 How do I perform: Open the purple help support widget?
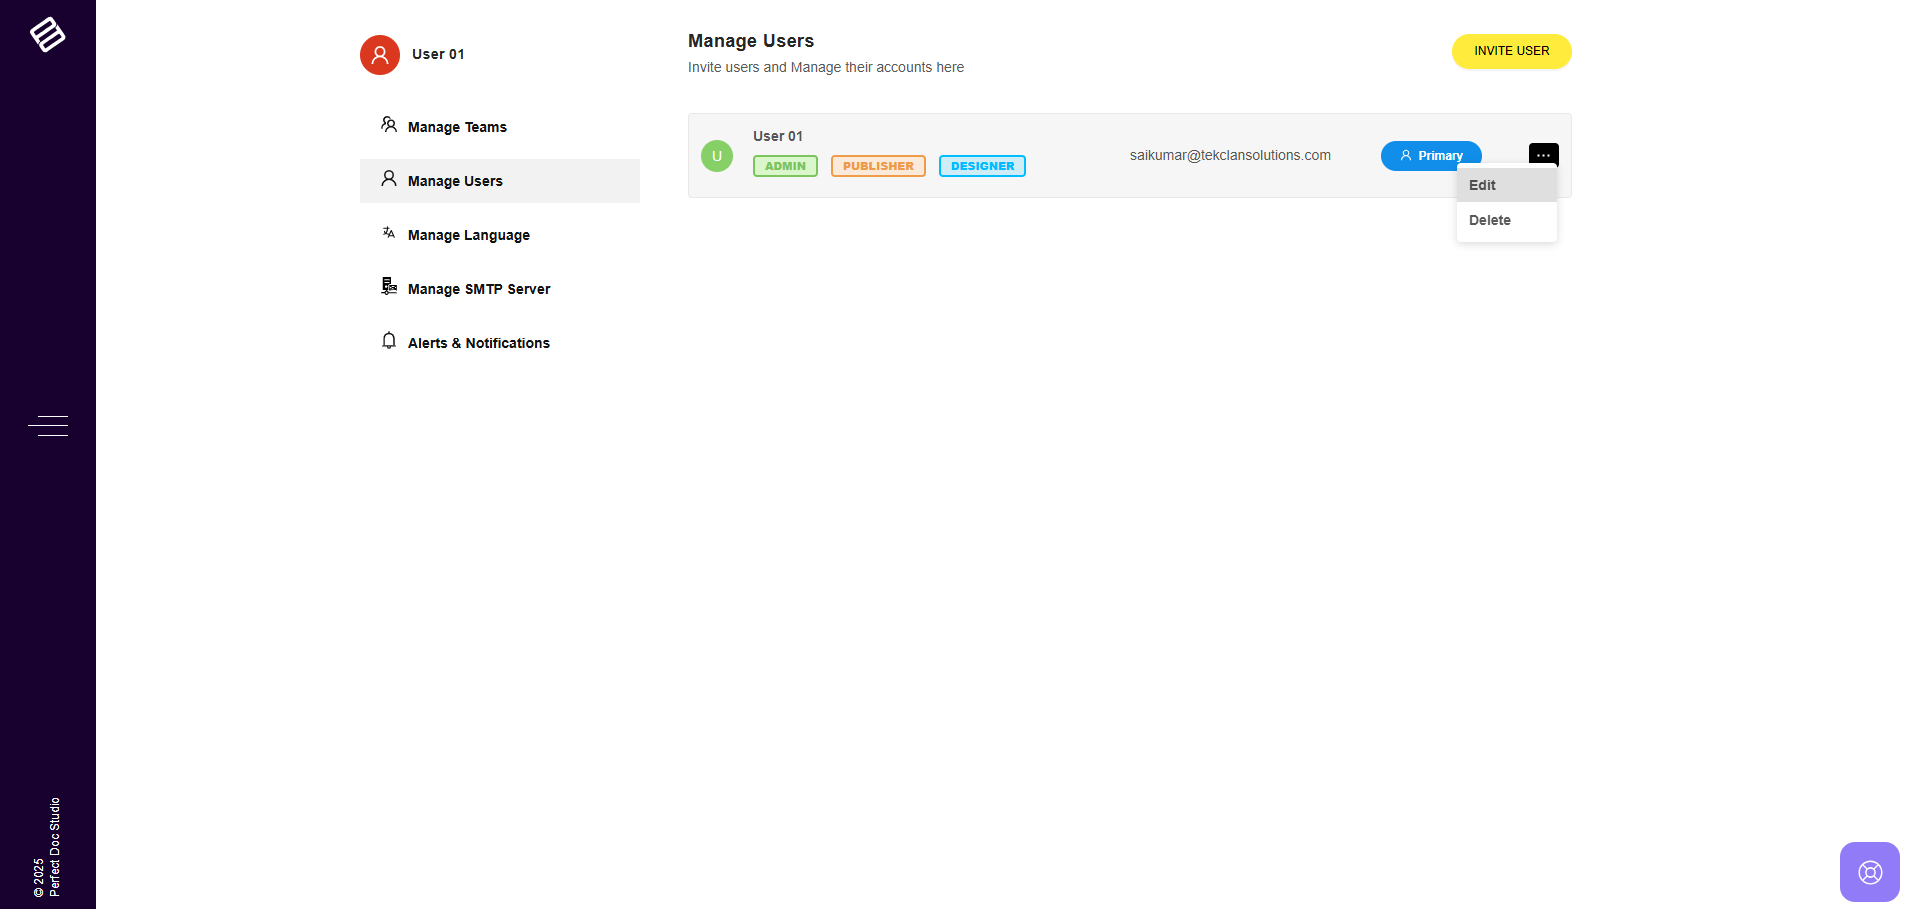tap(1869, 872)
